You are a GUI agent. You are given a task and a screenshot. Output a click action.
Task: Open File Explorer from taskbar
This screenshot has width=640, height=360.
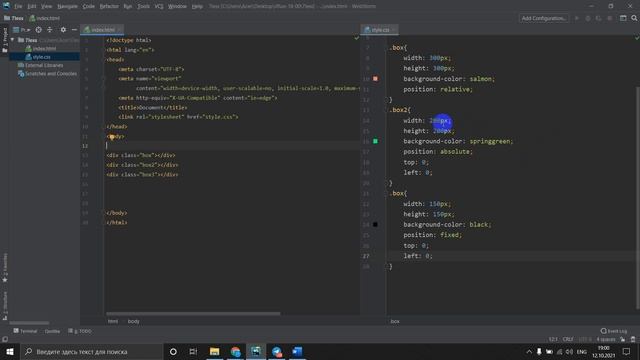[x=214, y=351]
